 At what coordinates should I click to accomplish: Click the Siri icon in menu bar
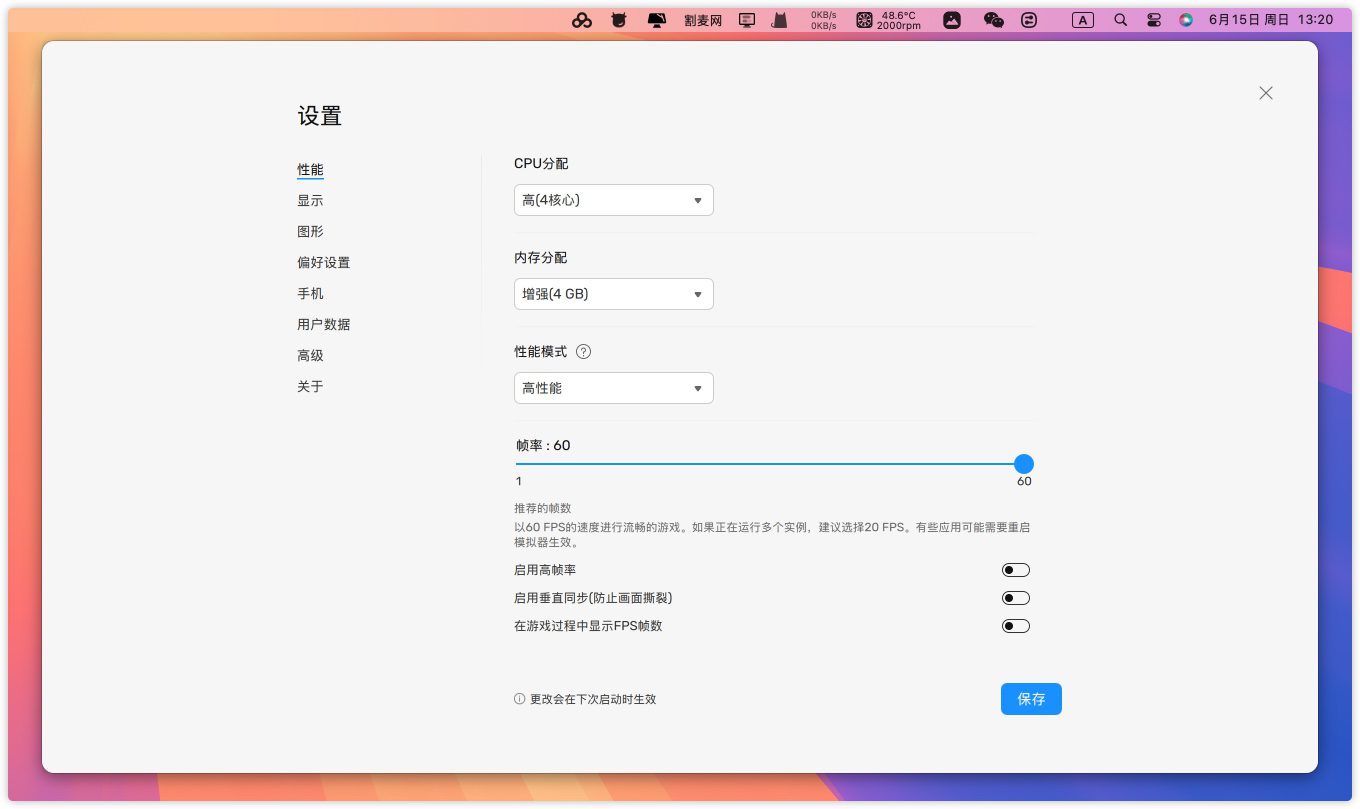point(1186,20)
